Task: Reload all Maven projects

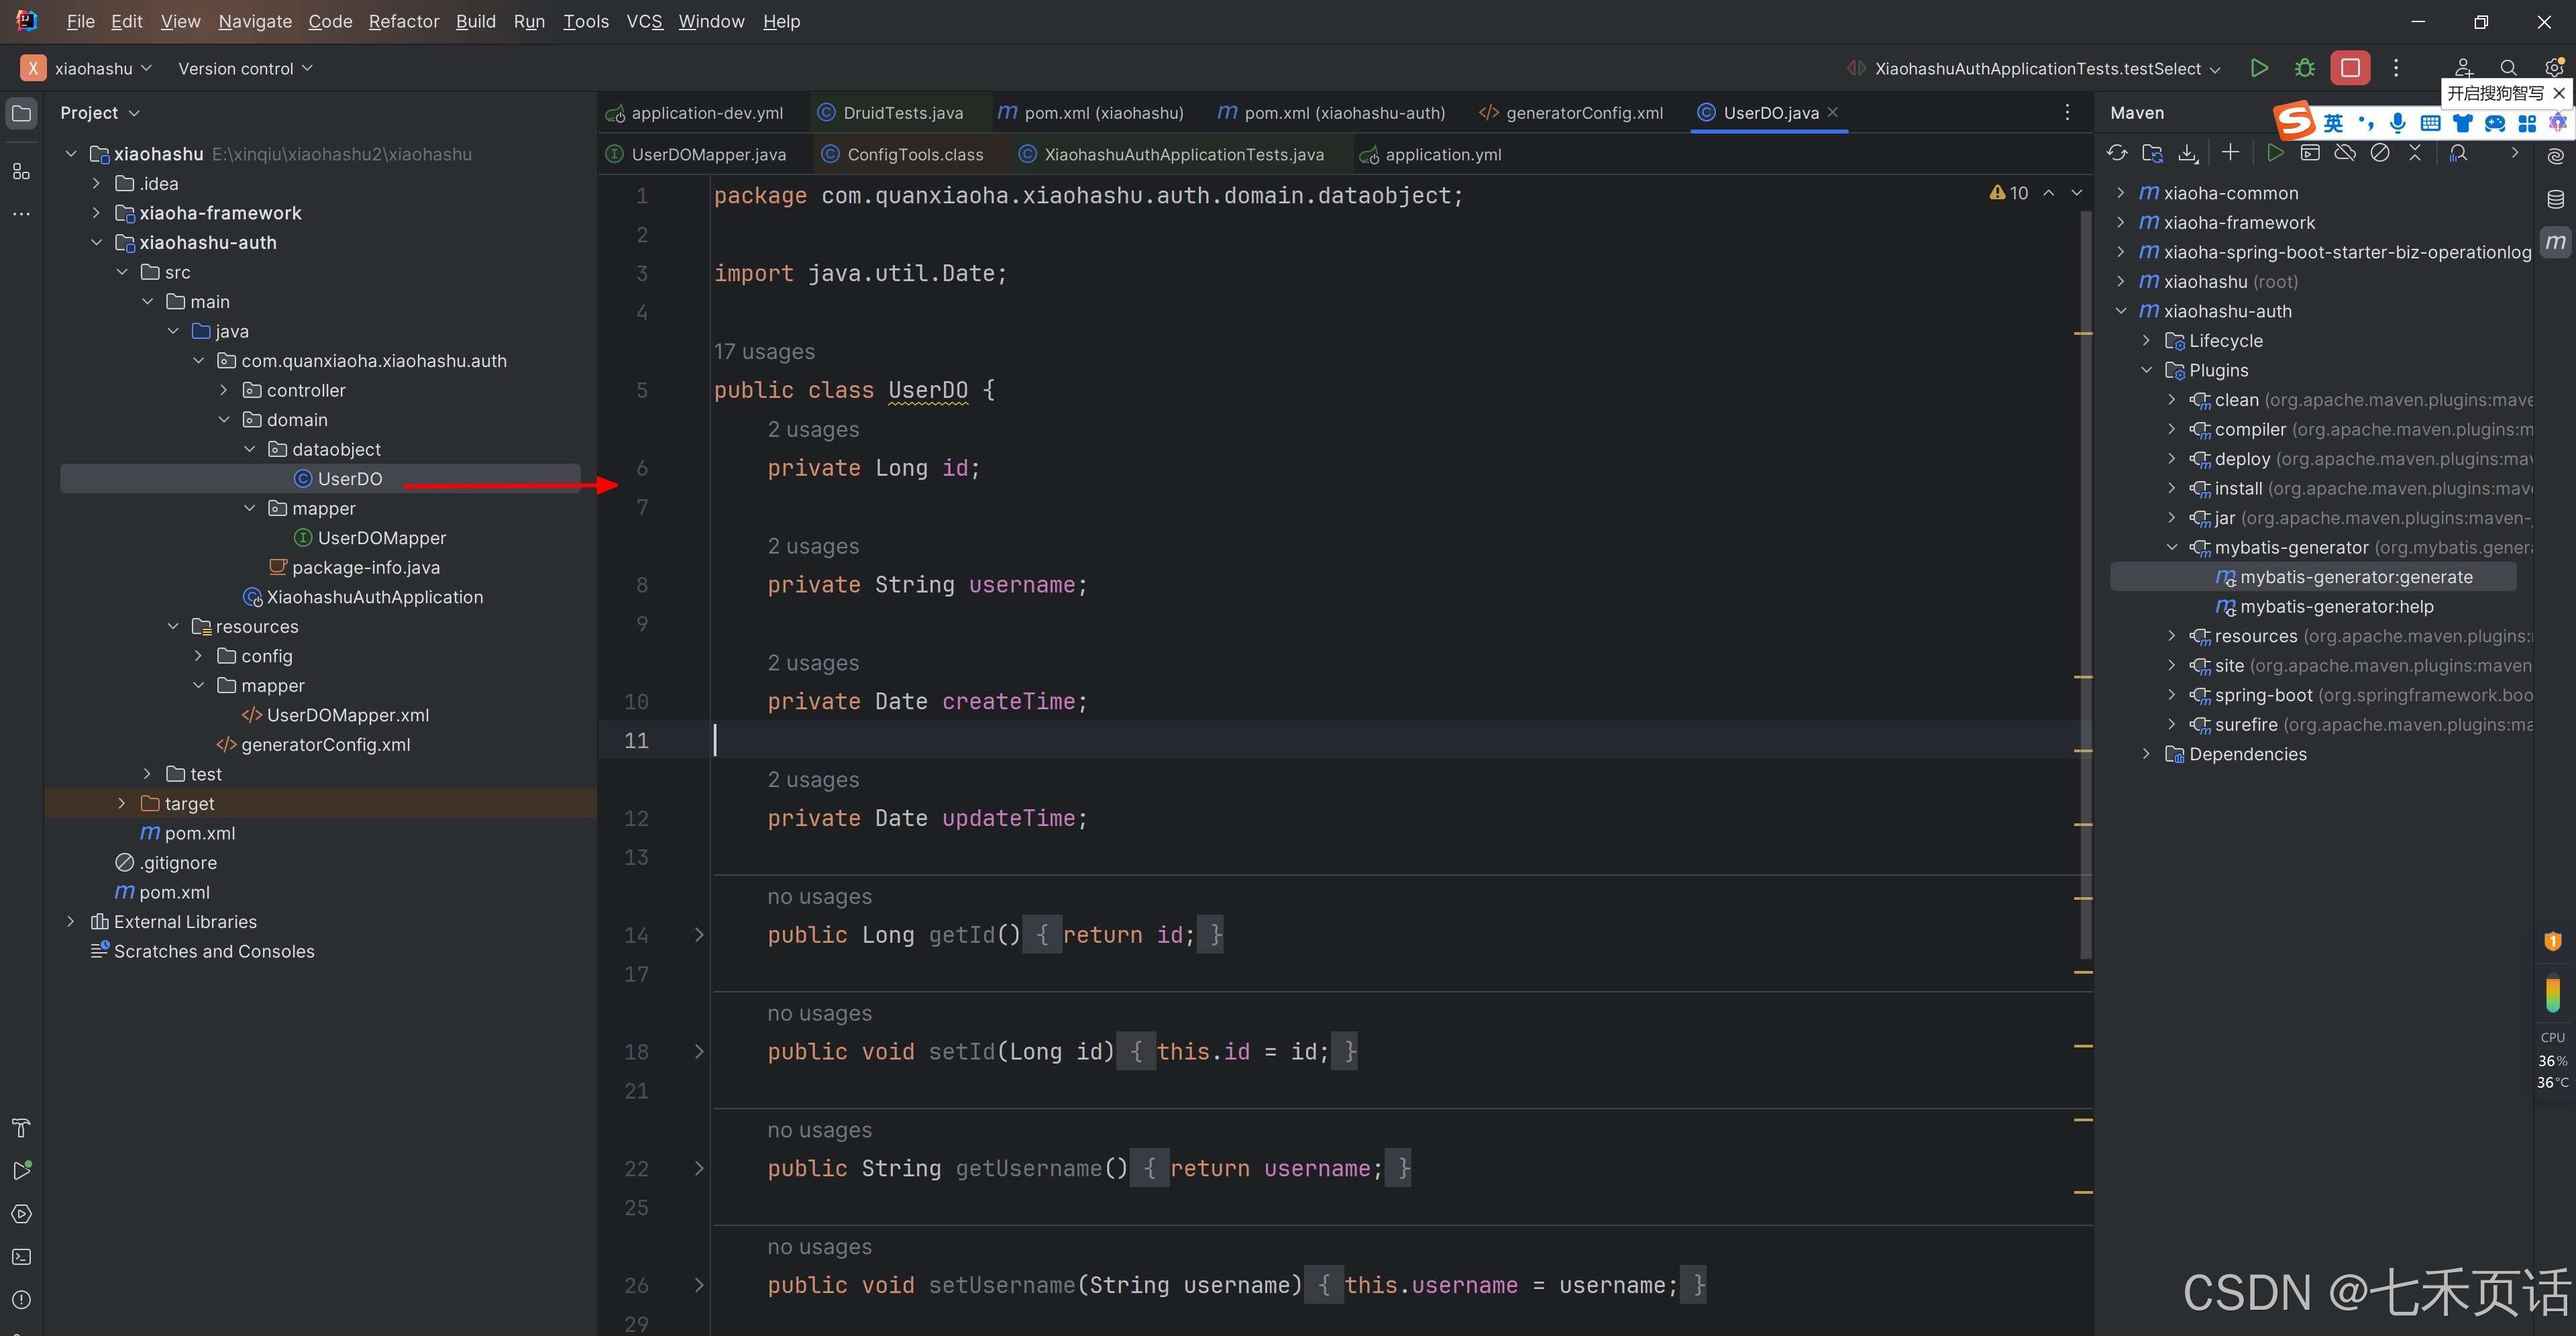Action: 2117,153
